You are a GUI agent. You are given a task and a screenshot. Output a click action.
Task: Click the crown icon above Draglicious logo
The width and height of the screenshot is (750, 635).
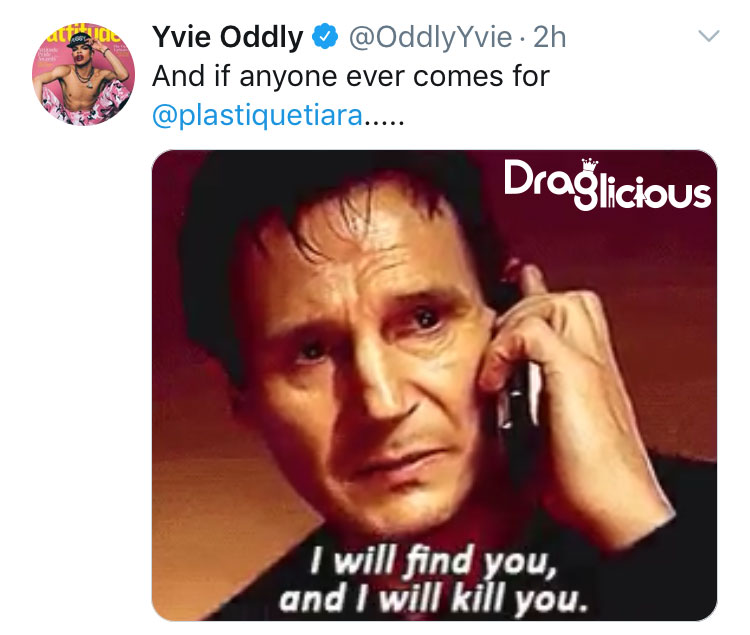(590, 165)
